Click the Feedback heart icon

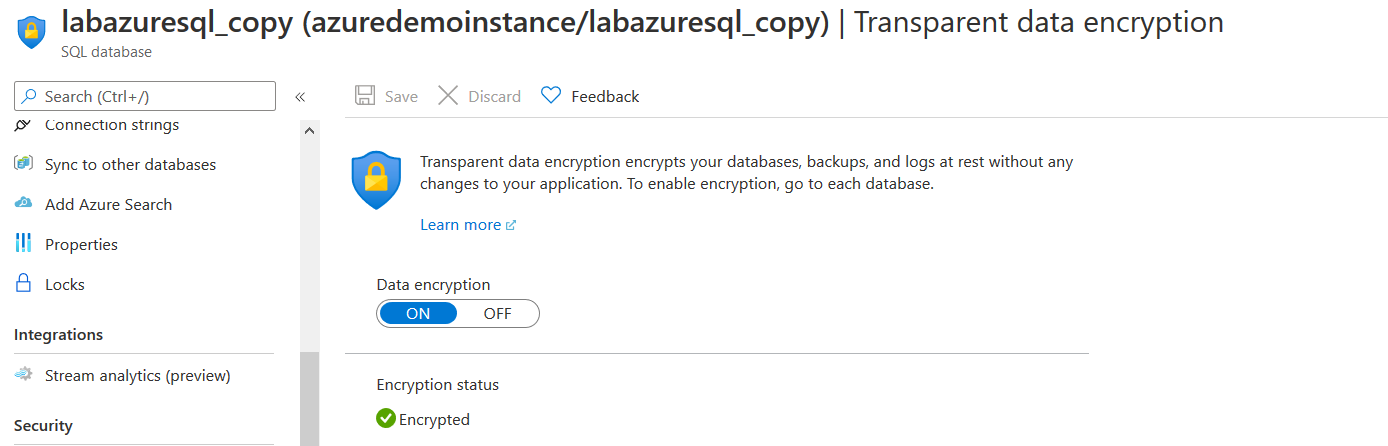[x=551, y=96]
